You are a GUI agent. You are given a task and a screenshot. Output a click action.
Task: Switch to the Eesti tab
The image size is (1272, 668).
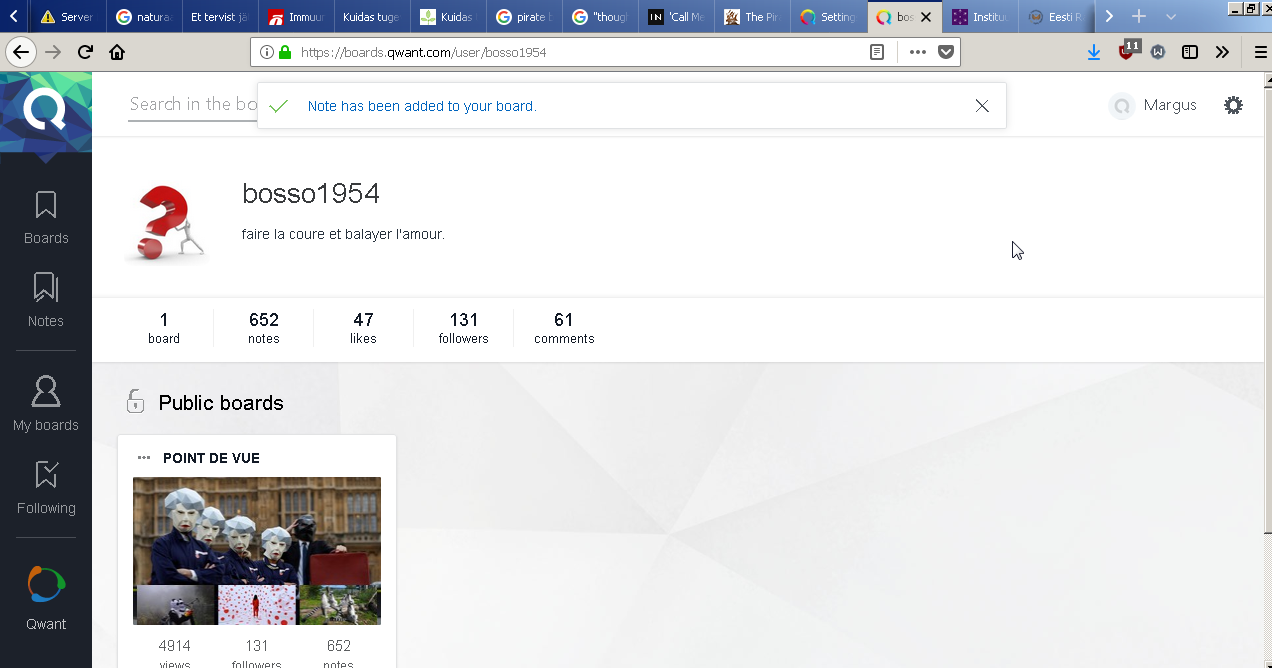(x=1056, y=17)
